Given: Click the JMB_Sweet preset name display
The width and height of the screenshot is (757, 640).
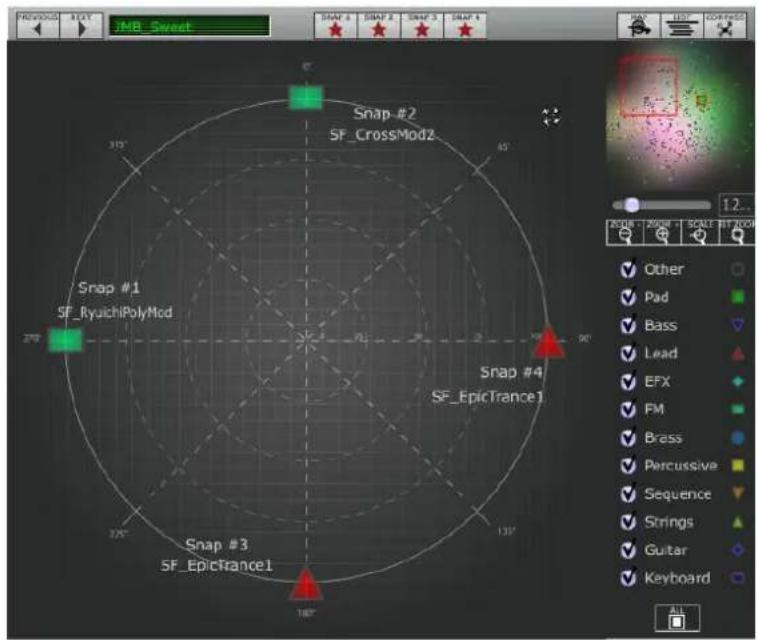Looking at the screenshot, I should click(x=189, y=26).
